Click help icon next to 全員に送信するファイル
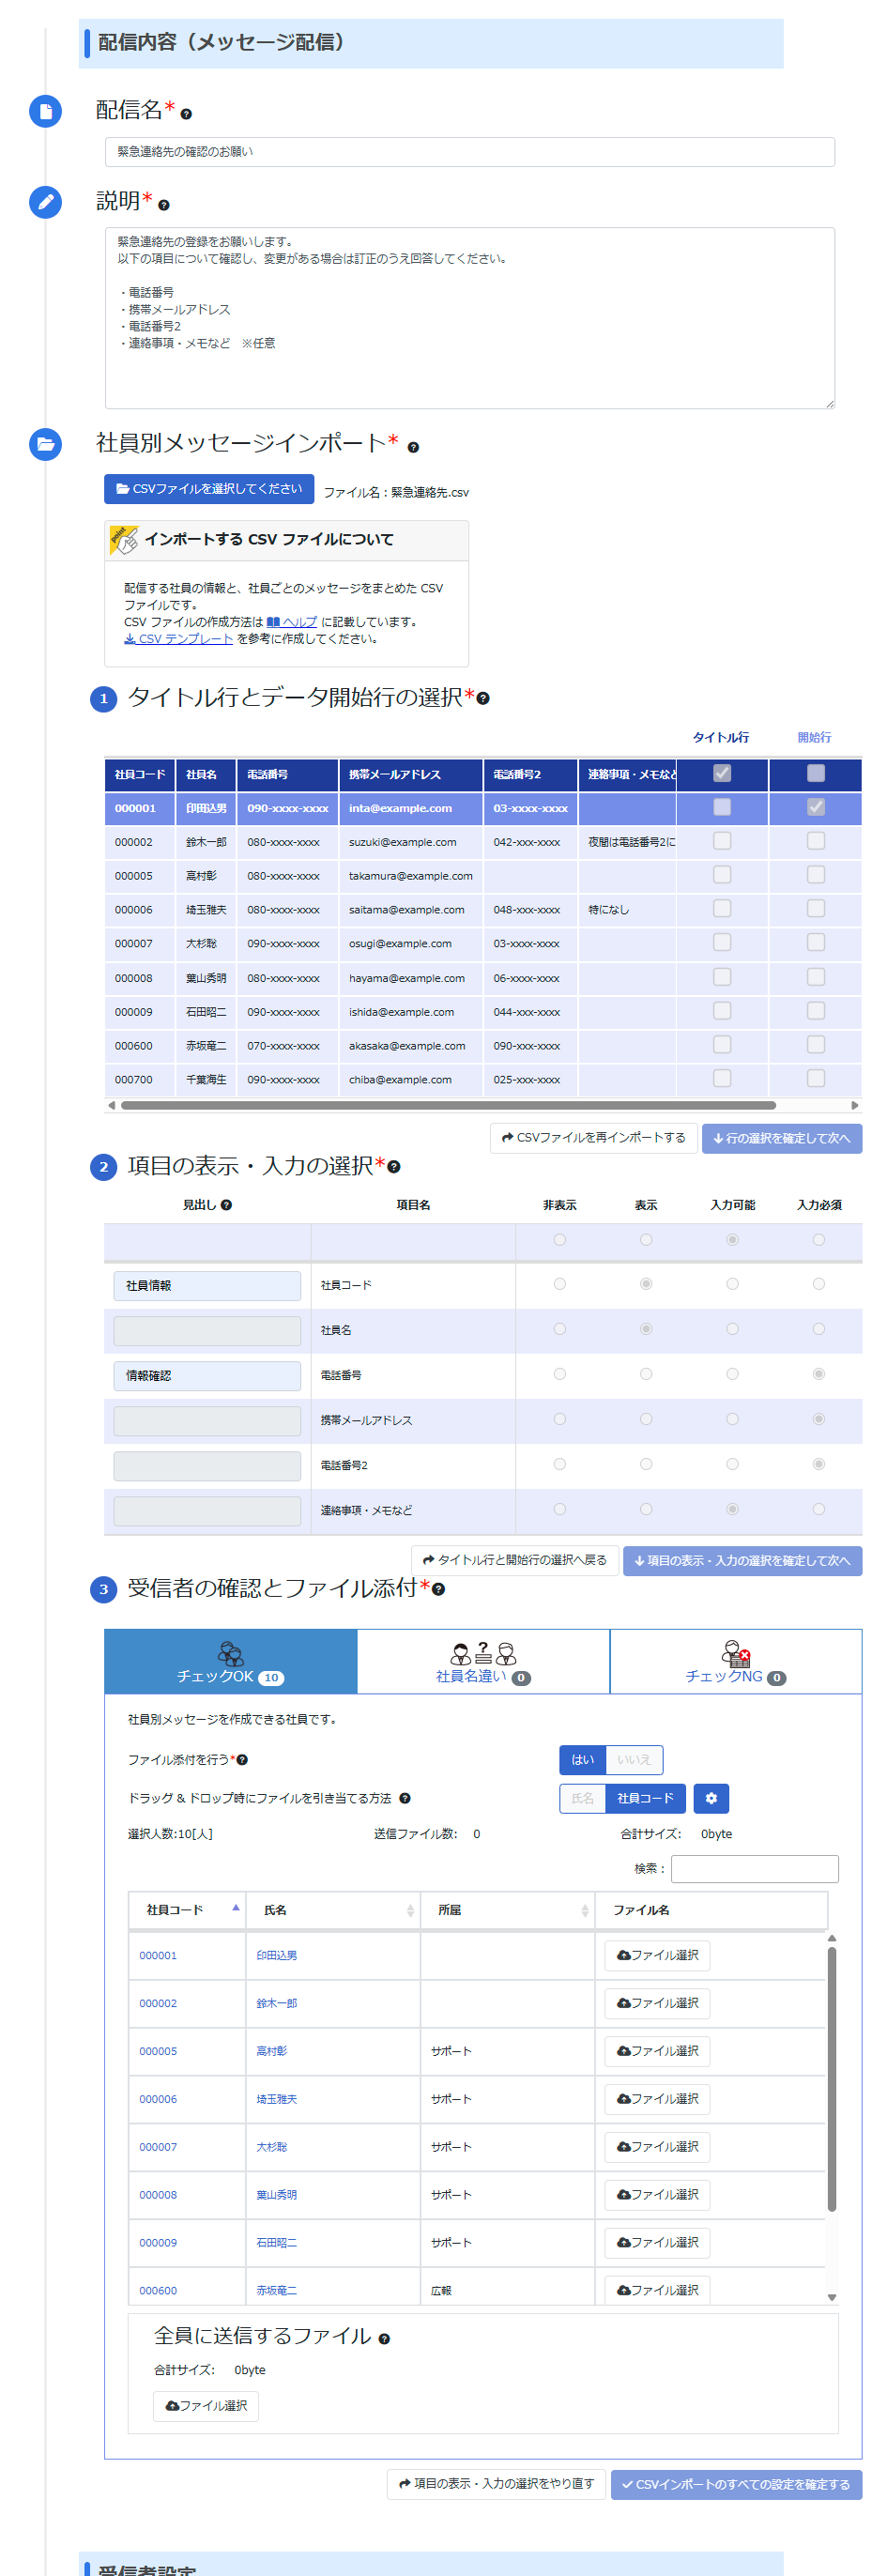This screenshot has width=887, height=2576. [x=384, y=2338]
